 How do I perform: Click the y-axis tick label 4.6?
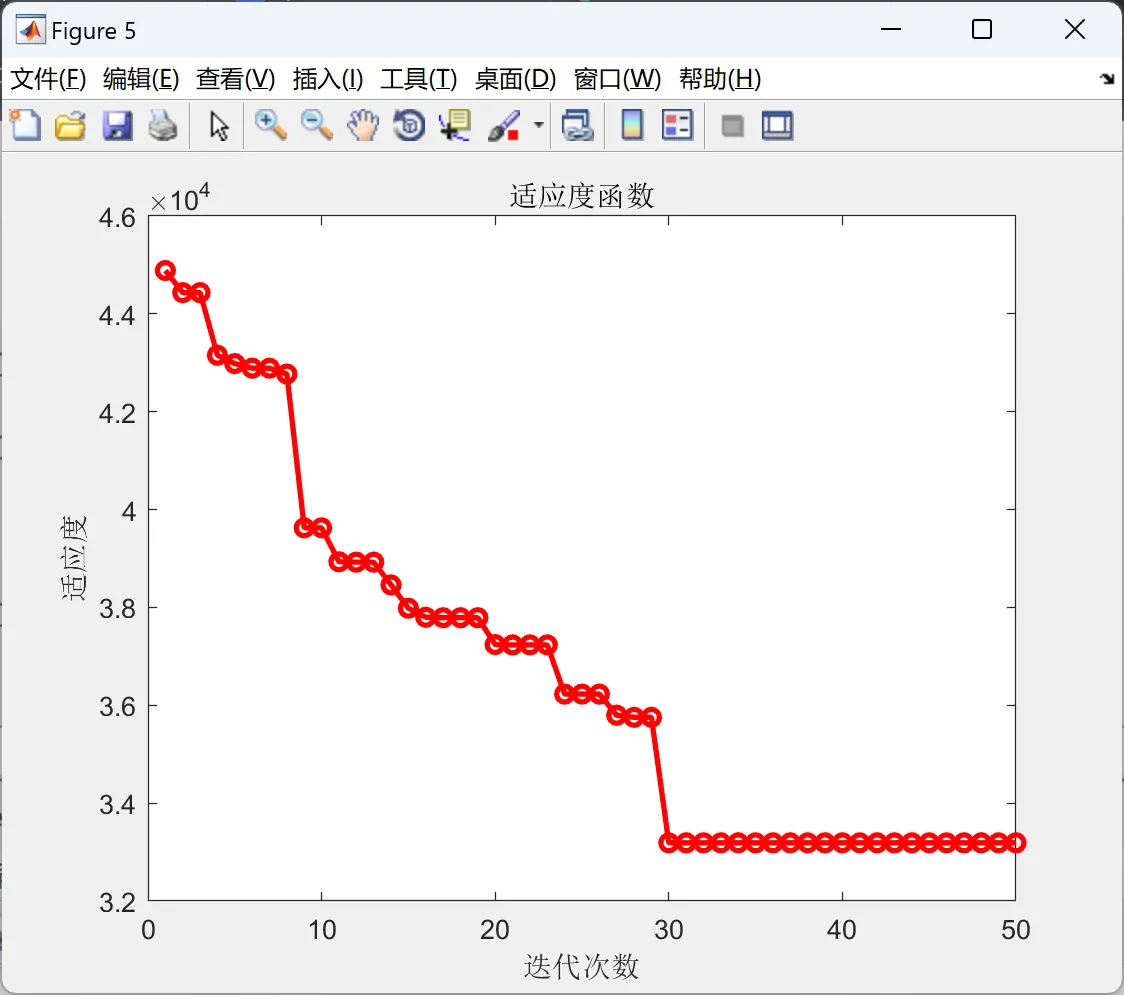[x=117, y=217]
